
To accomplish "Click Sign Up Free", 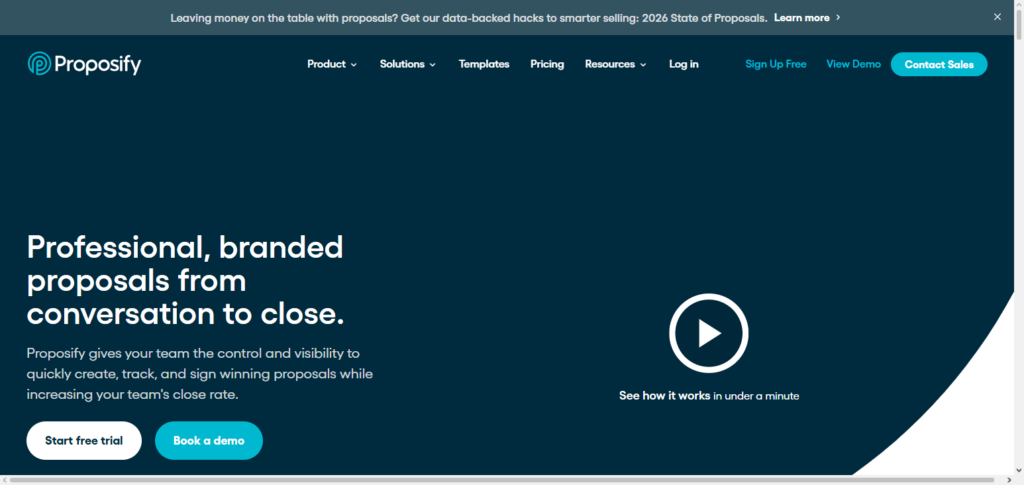I will tap(776, 64).
